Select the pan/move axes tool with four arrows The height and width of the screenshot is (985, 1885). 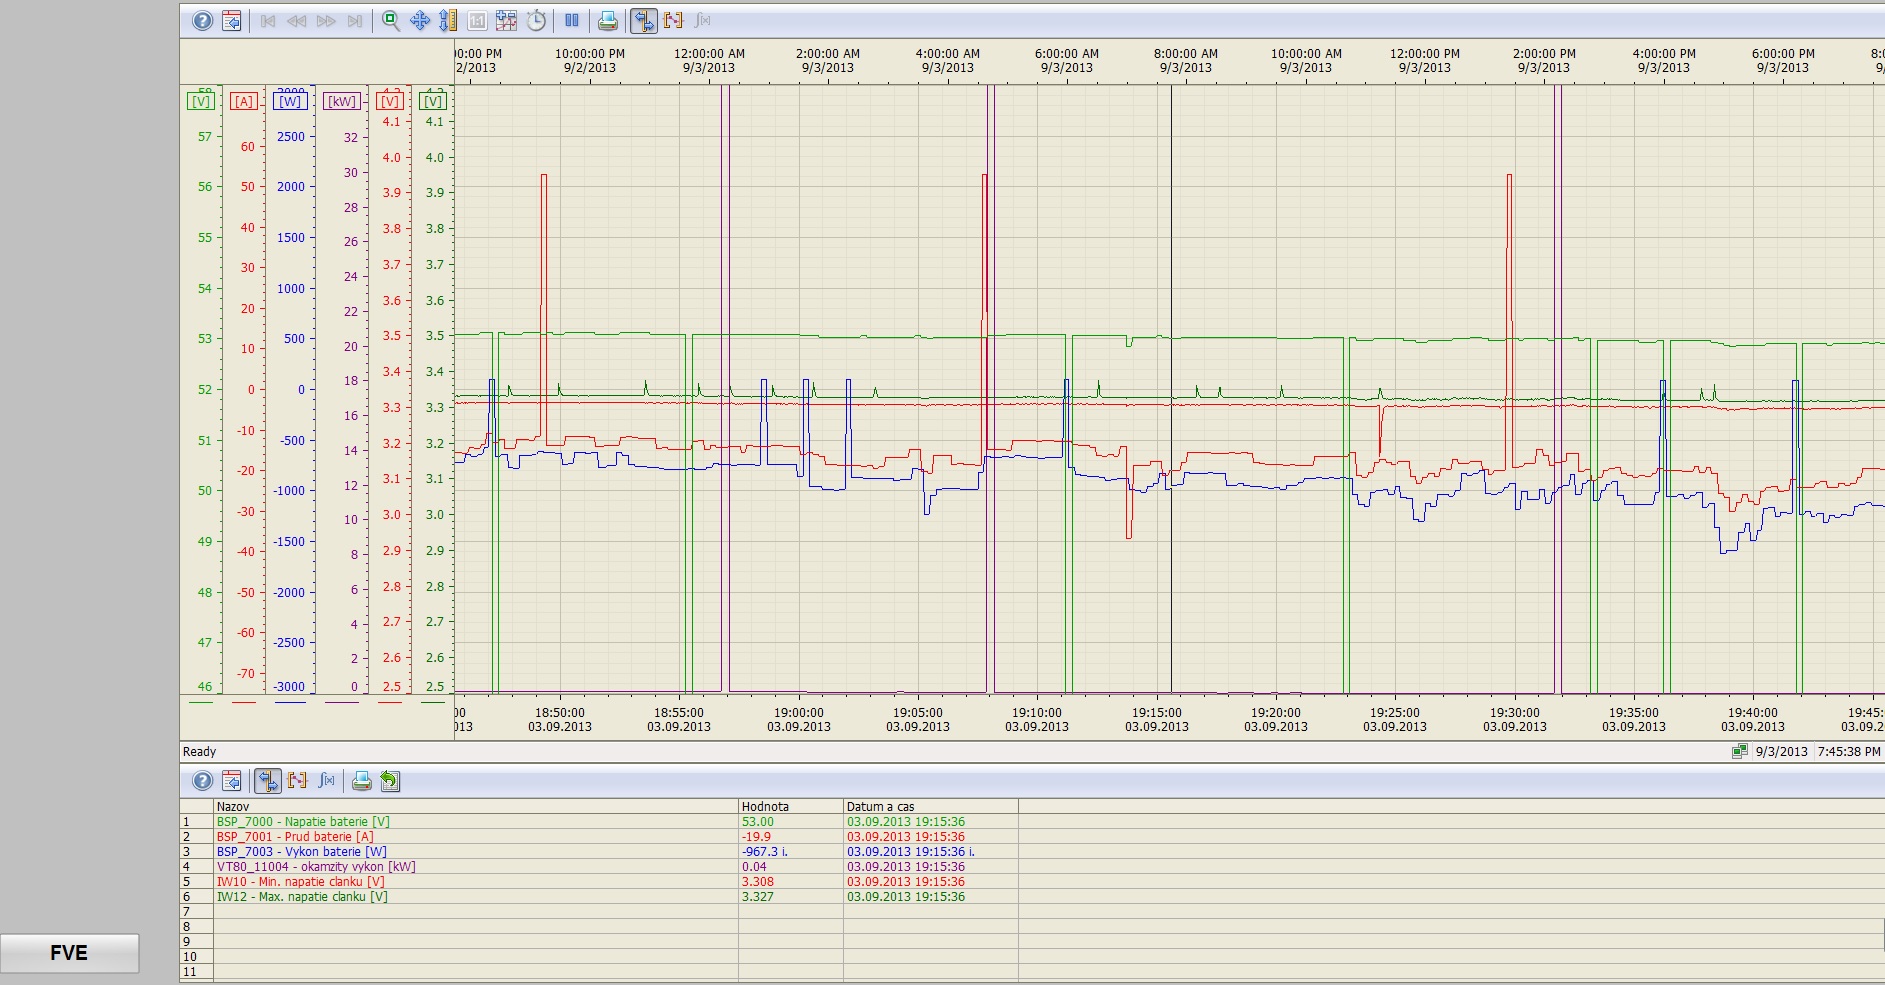click(x=420, y=21)
